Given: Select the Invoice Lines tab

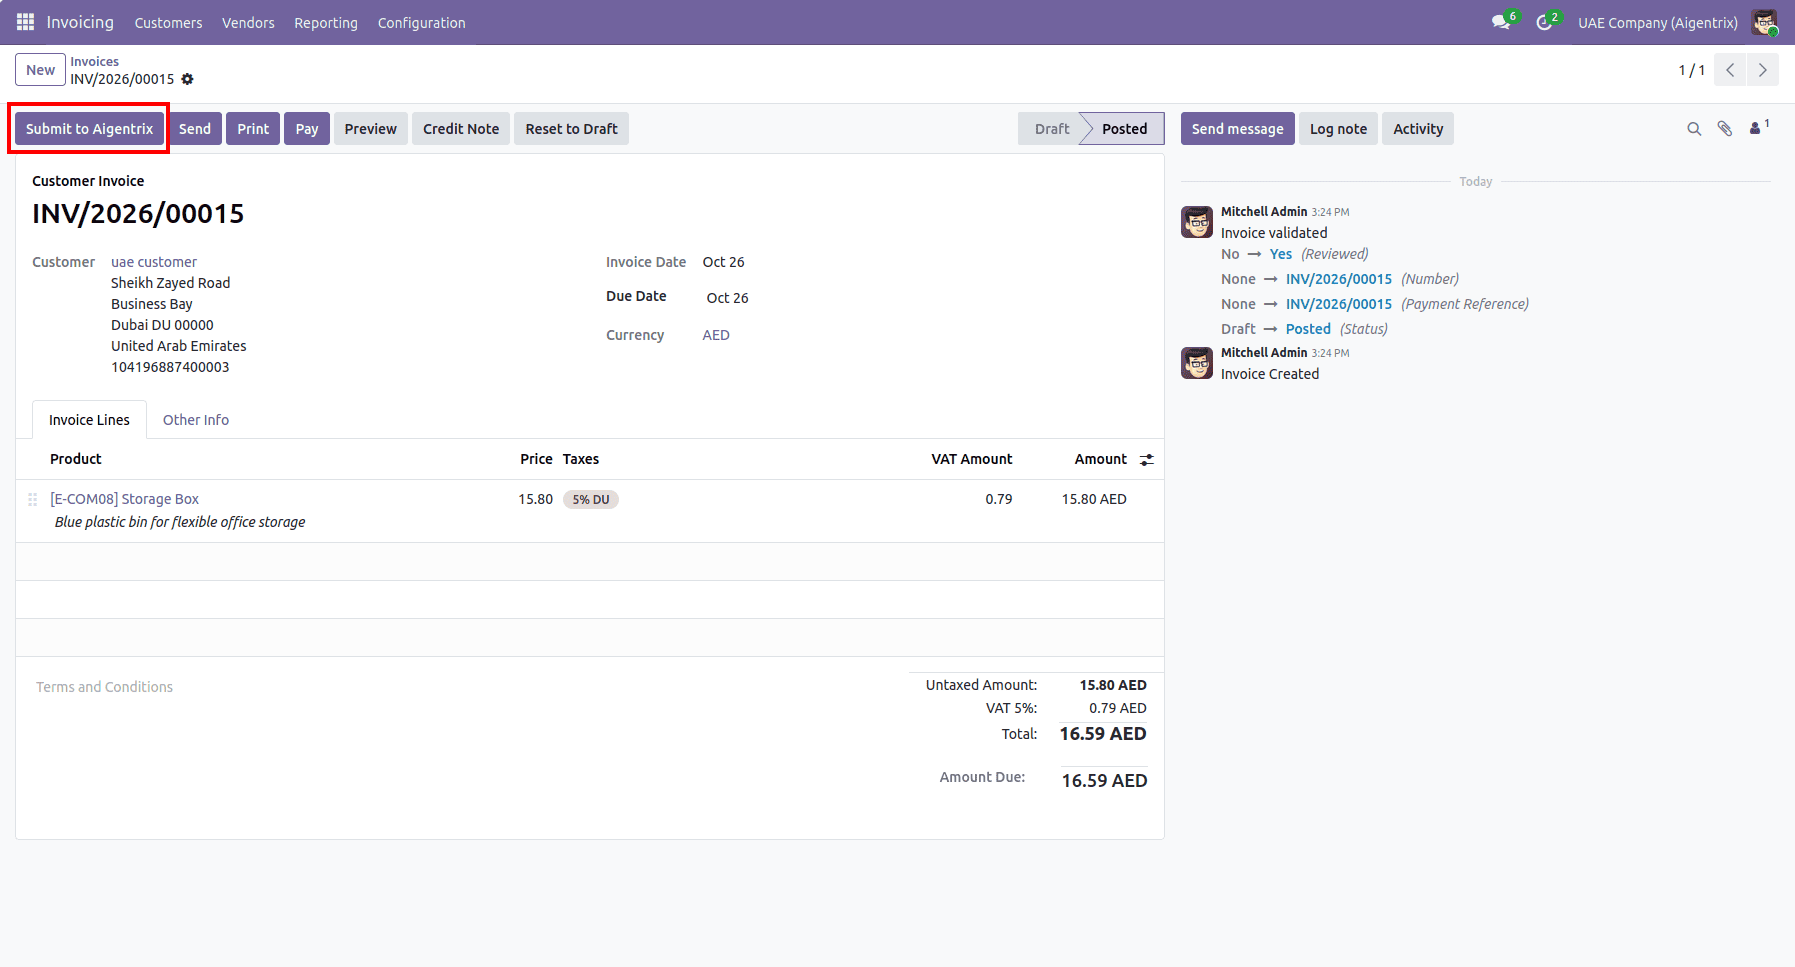Looking at the screenshot, I should pyautogui.click(x=89, y=420).
